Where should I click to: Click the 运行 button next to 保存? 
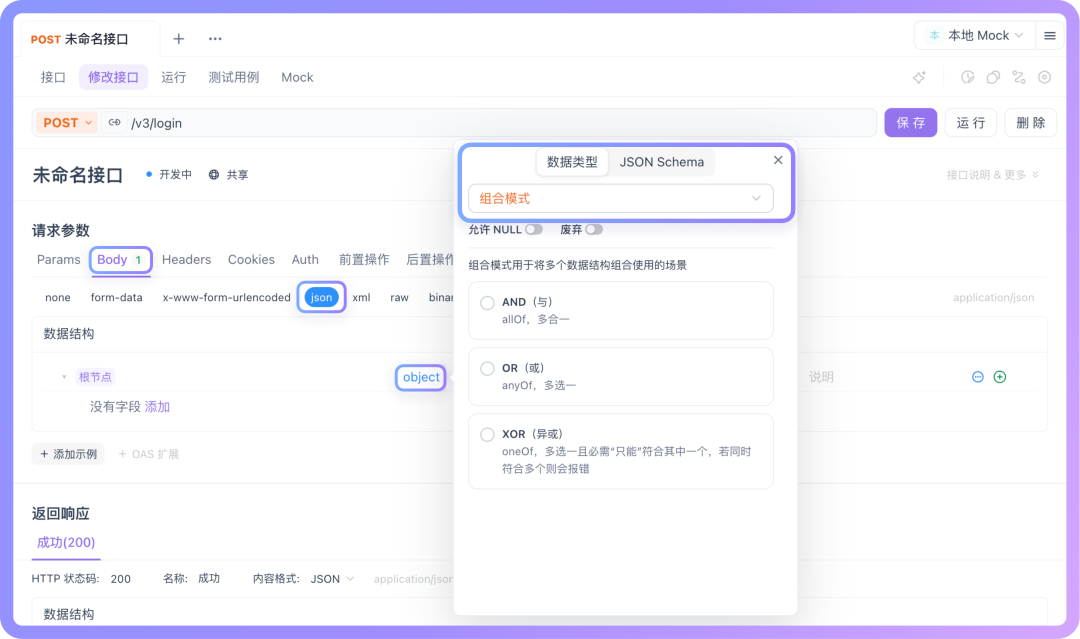970,123
